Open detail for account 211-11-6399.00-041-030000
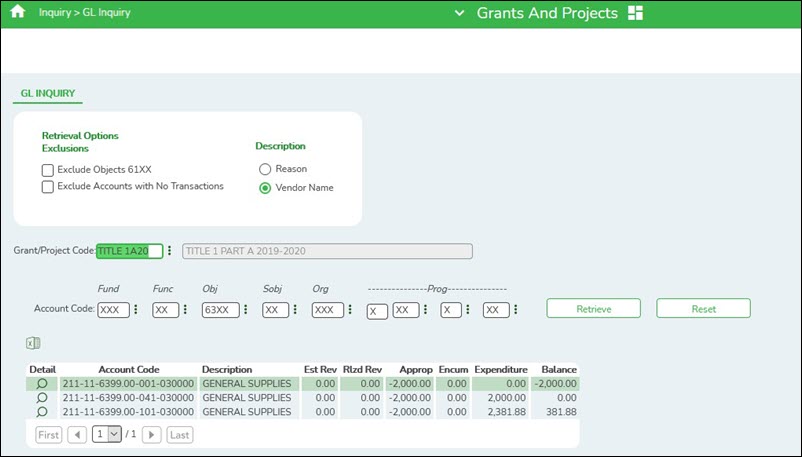This screenshot has width=802, height=457. tap(42, 397)
